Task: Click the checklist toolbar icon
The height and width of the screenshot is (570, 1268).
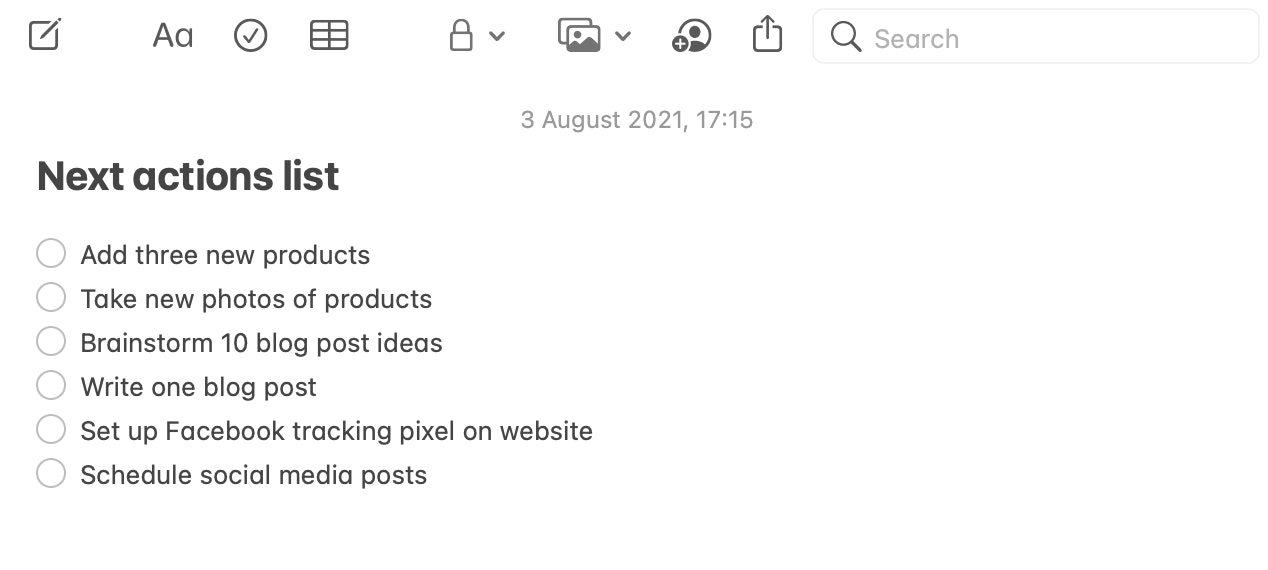Action: (250, 36)
